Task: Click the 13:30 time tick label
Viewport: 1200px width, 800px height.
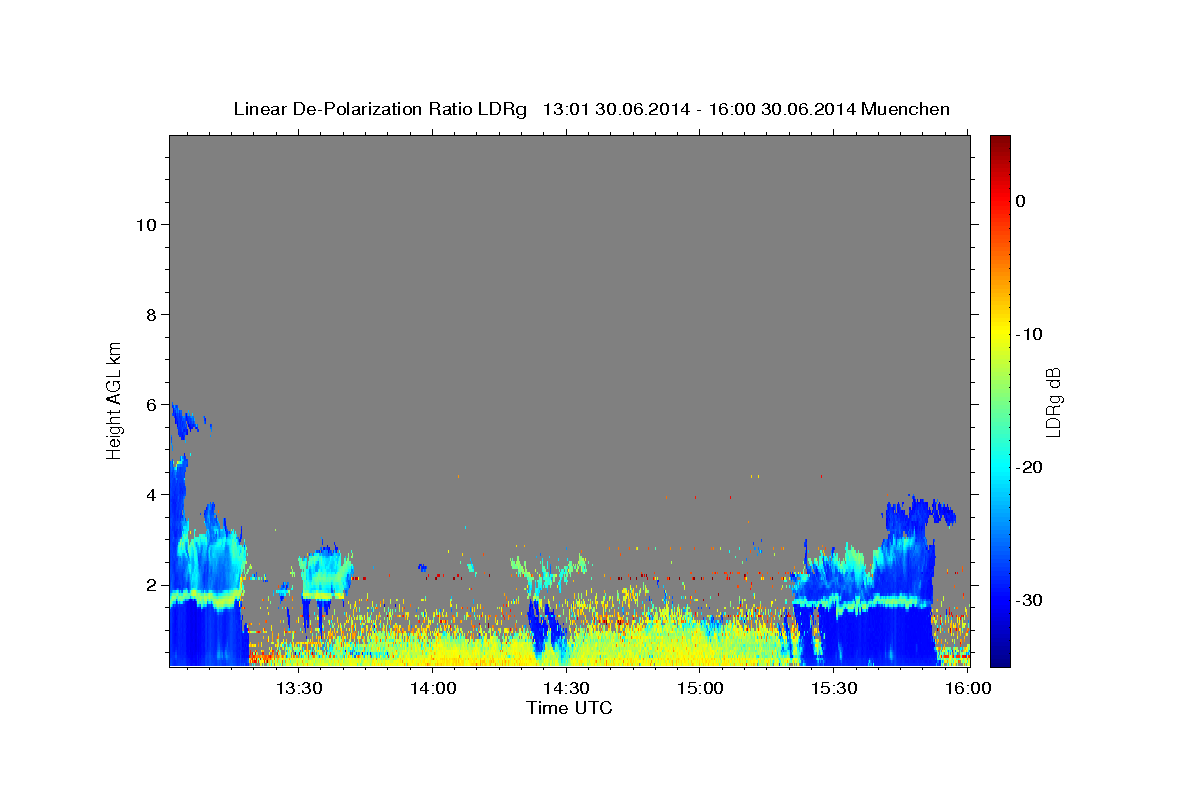Action: tap(299, 688)
